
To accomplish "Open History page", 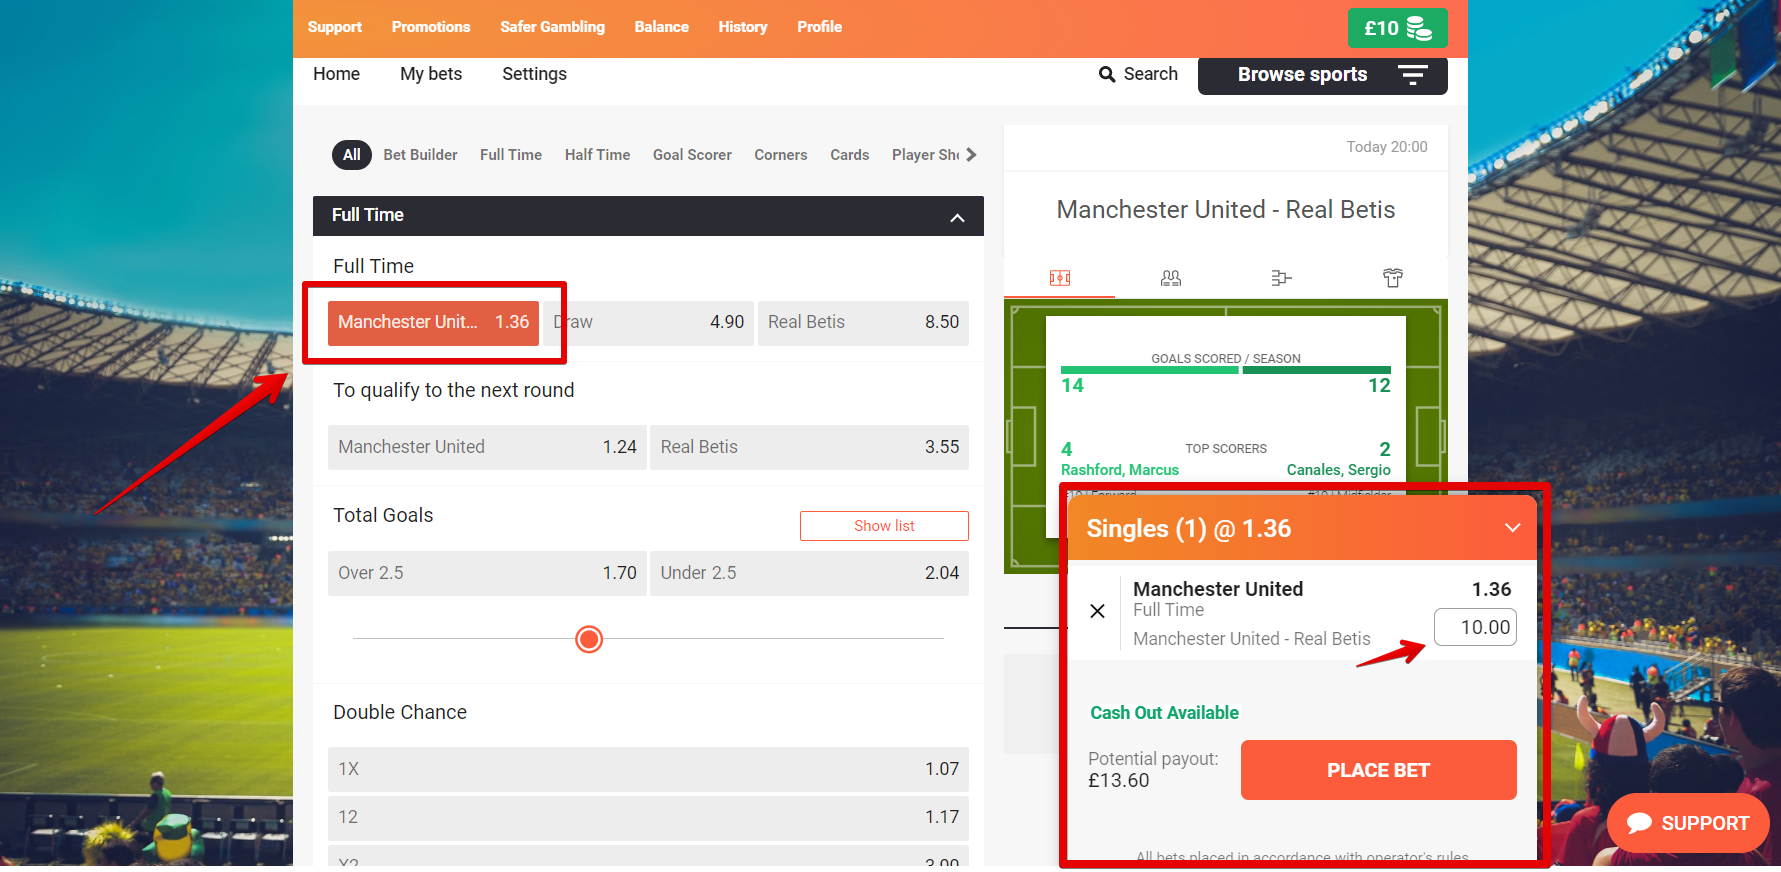I will (743, 27).
